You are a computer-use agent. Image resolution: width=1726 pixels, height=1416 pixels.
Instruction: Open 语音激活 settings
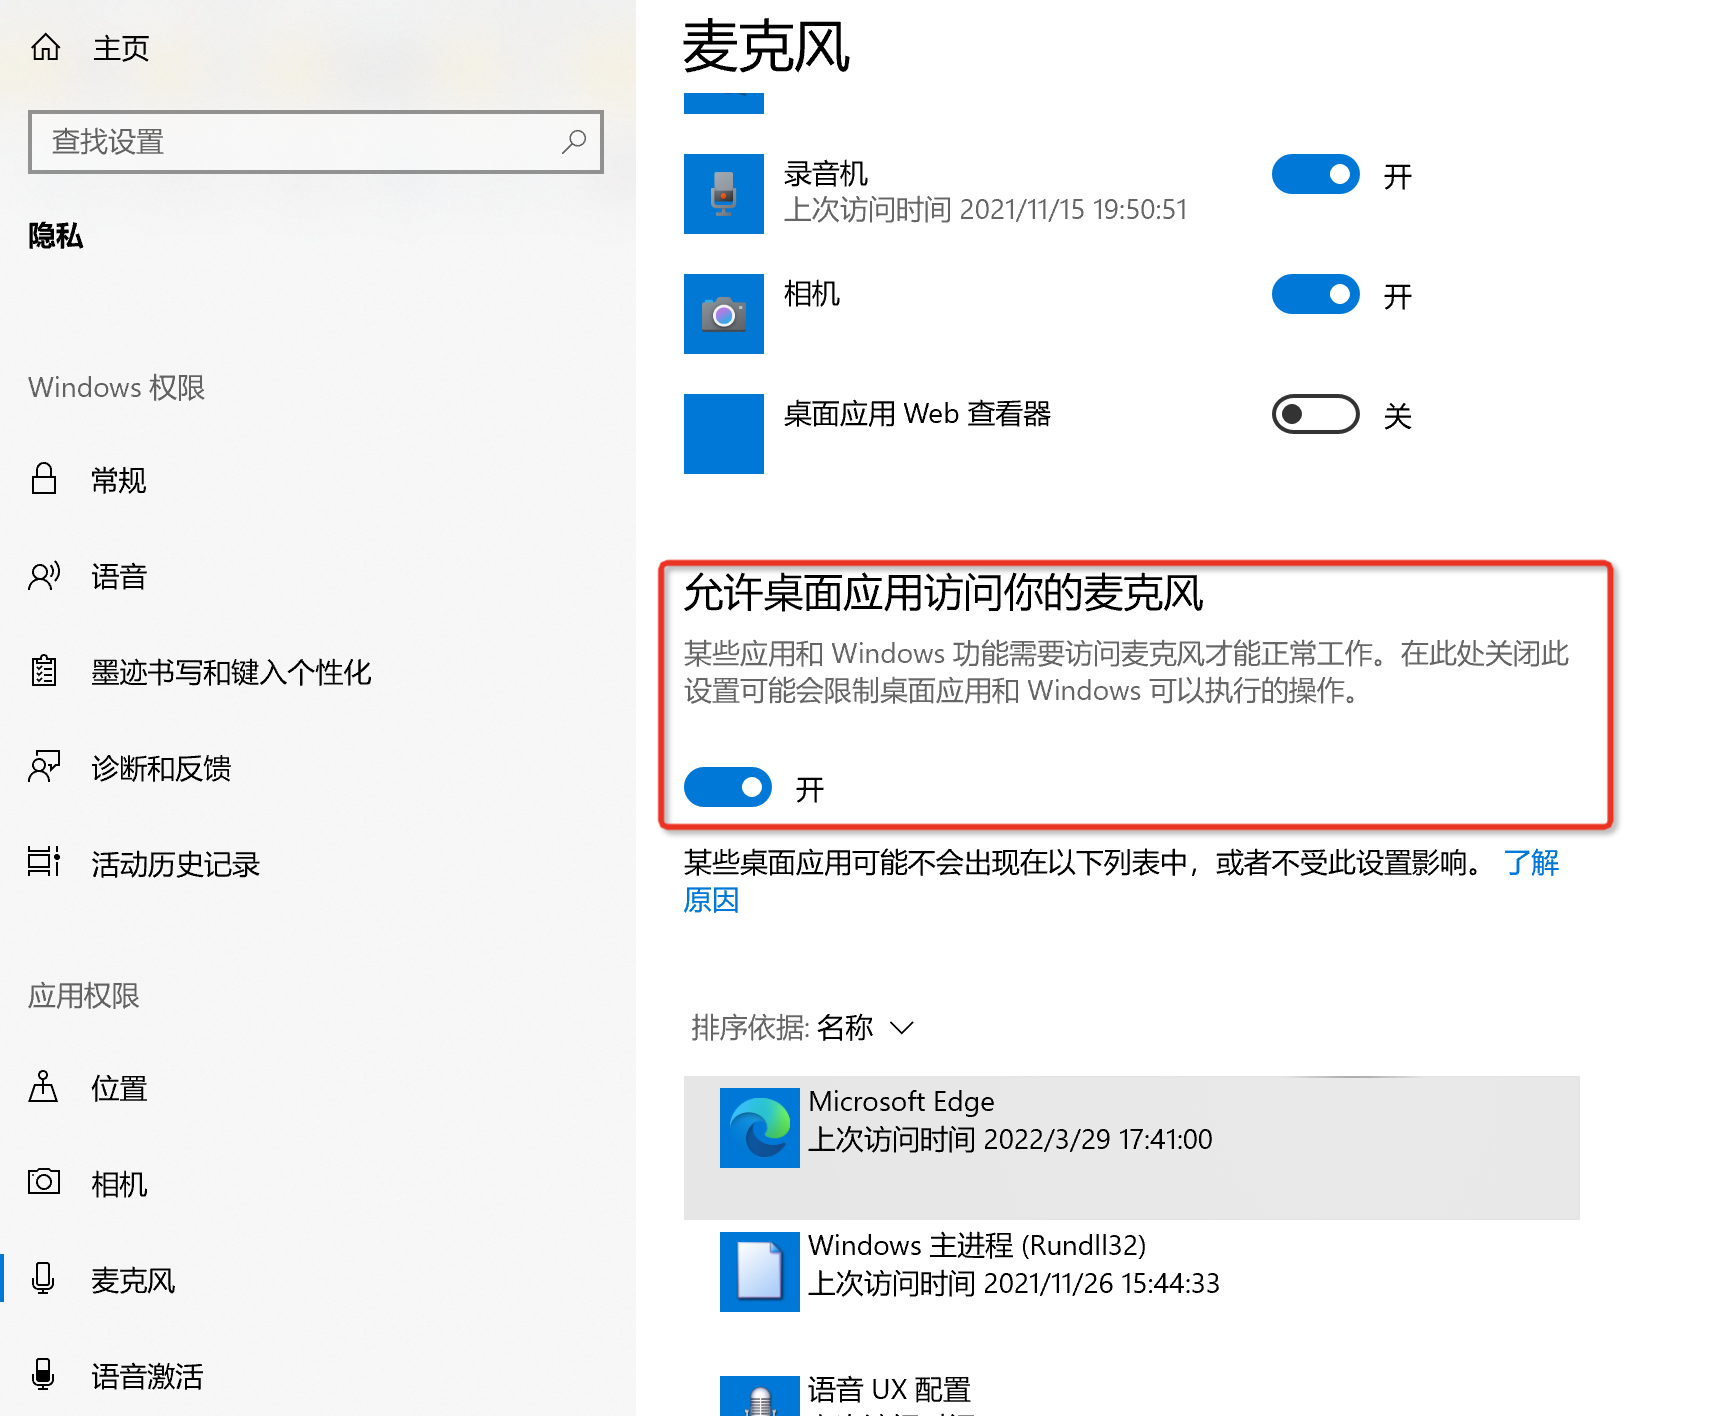(146, 1376)
